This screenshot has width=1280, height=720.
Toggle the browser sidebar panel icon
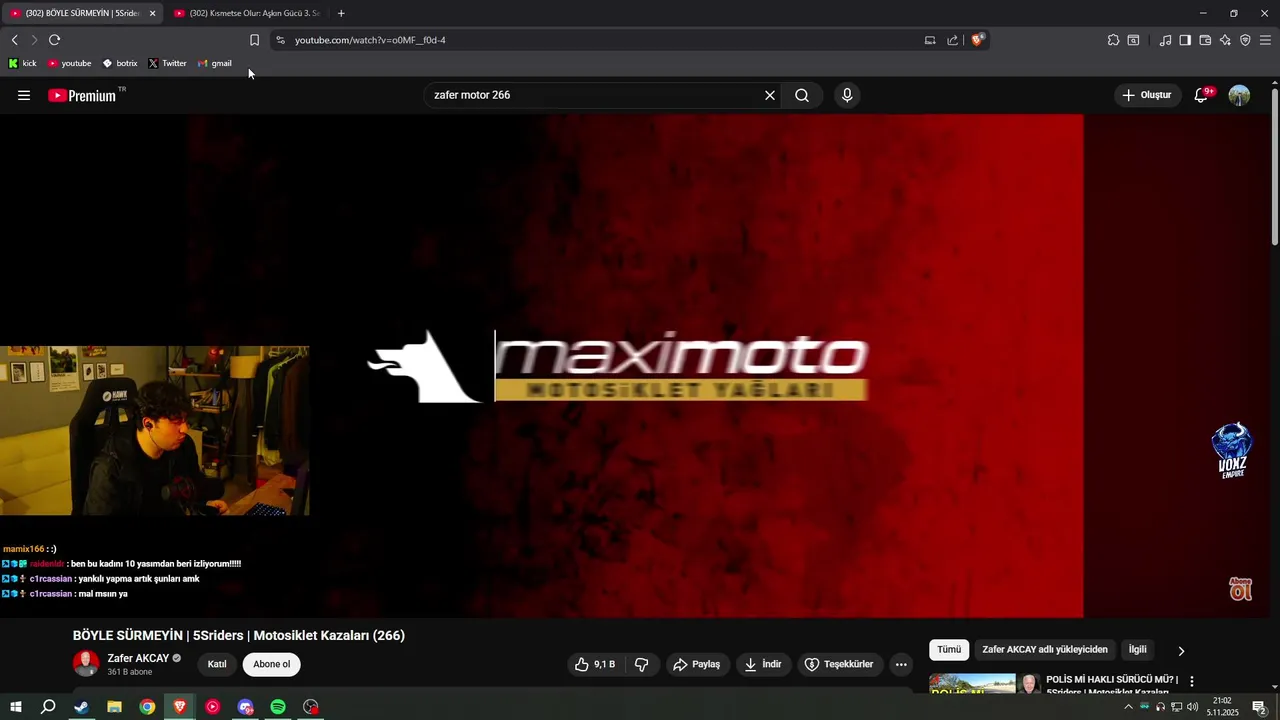click(1185, 40)
